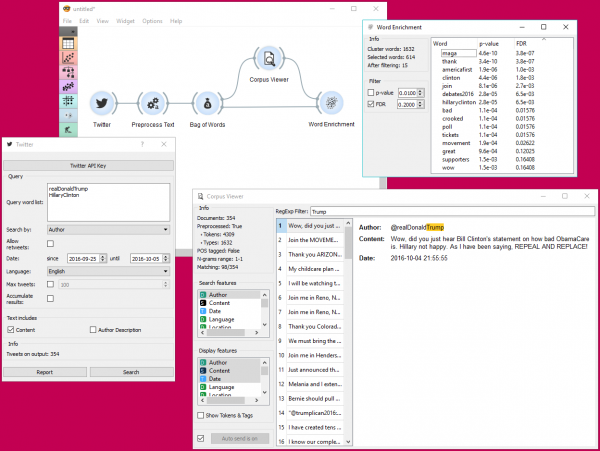Viewport: 600px width, 451px height.
Task: Open the Bag of Words widget
Action: [205, 103]
